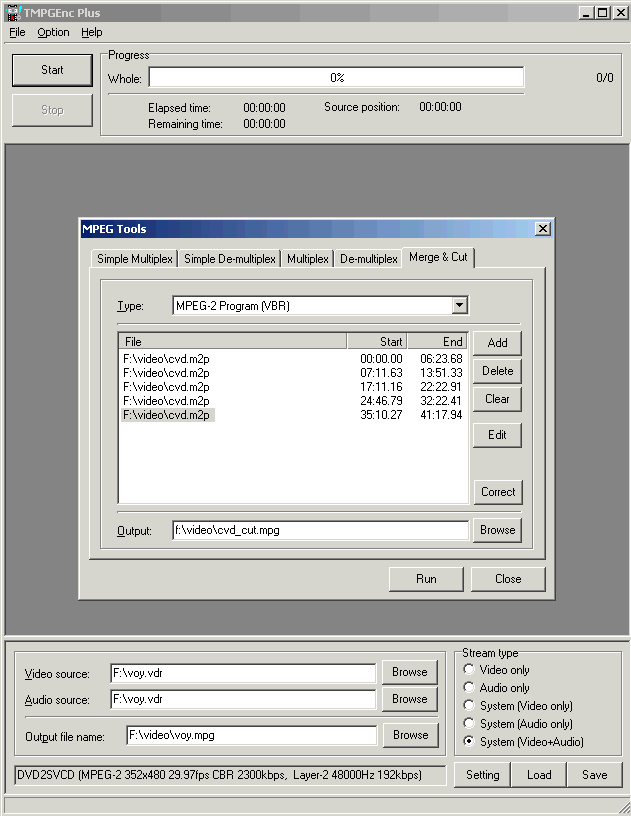Browse for the Audio source file
Viewport: 631px width, 816px height.
(409, 698)
